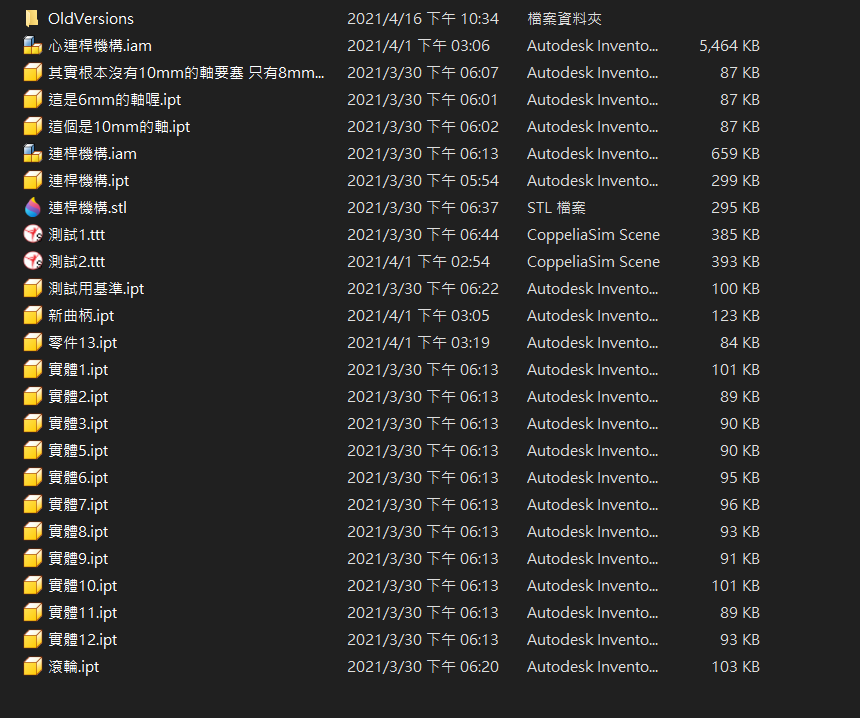Select the file name 心連桿機構.iam
The image size is (860, 718).
click(x=100, y=46)
